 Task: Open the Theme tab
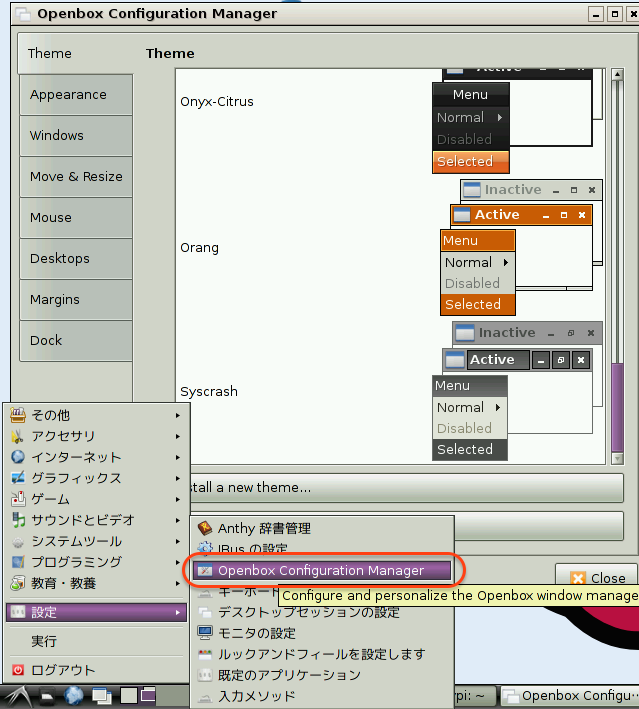75,53
